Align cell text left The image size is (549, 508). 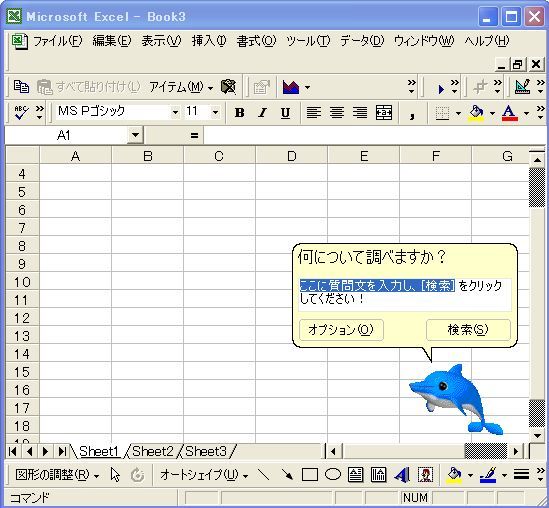click(314, 113)
